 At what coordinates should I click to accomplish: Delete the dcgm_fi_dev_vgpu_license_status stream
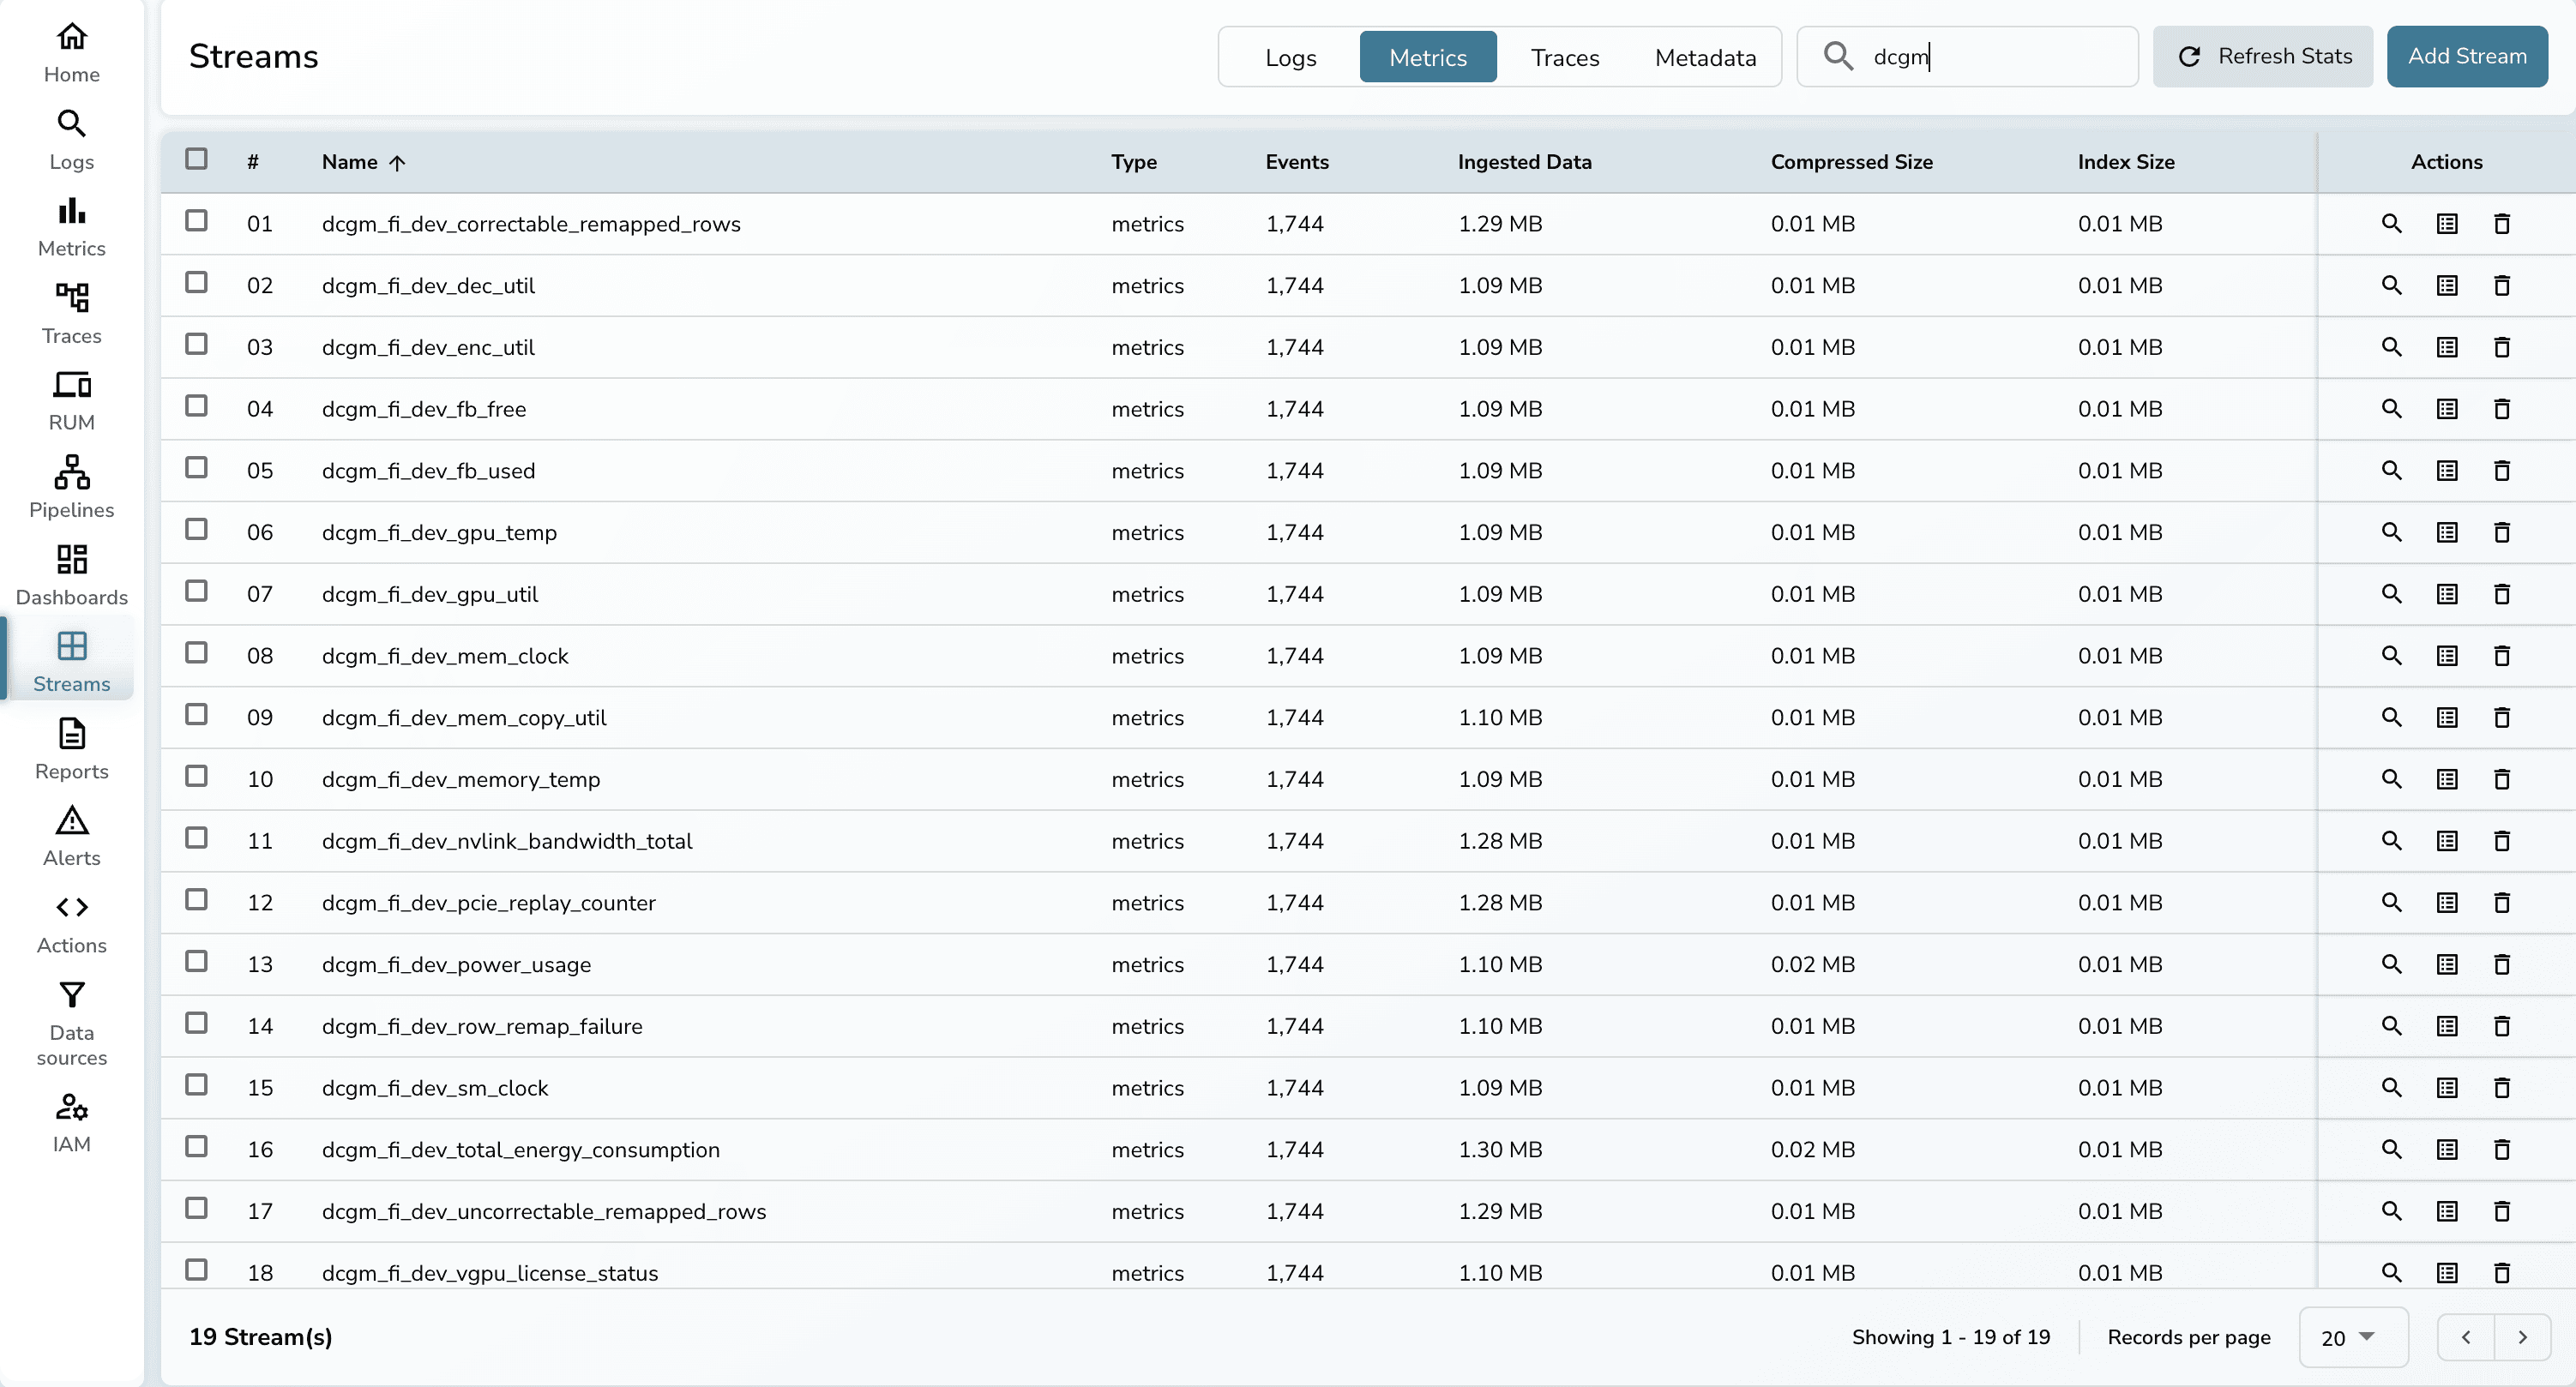pos(2502,1272)
